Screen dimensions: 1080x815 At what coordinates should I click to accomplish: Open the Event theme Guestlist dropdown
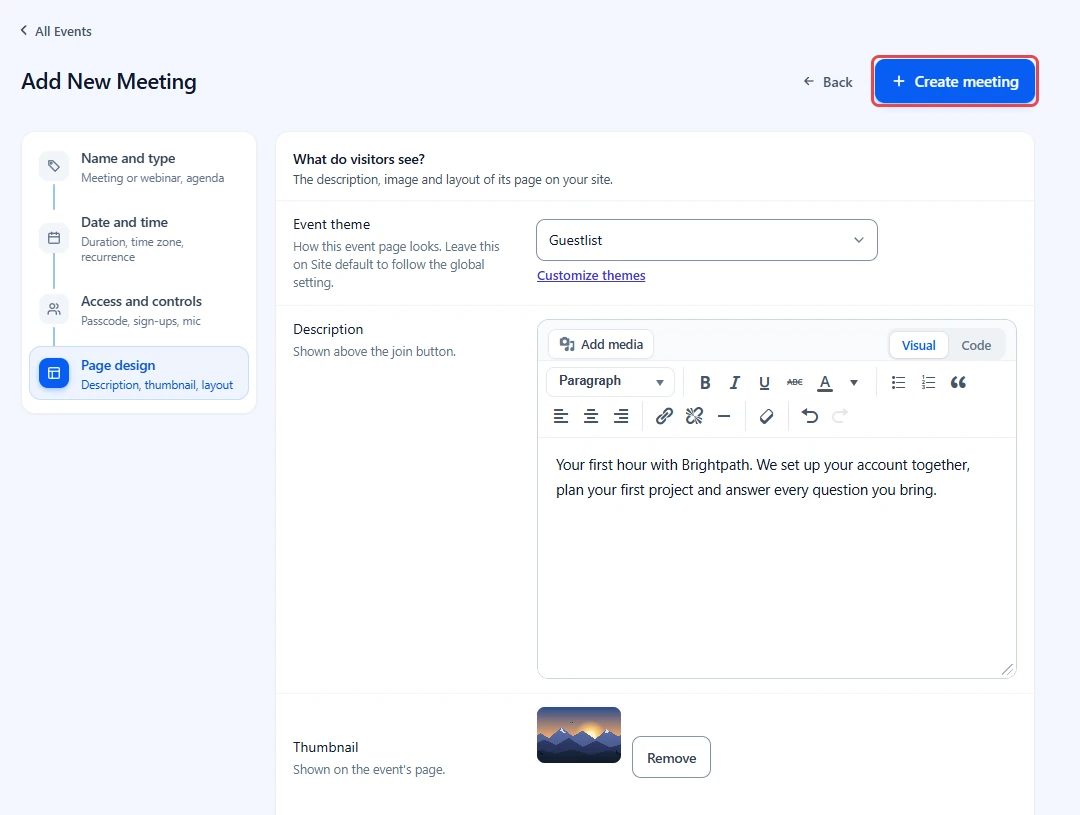(x=707, y=240)
